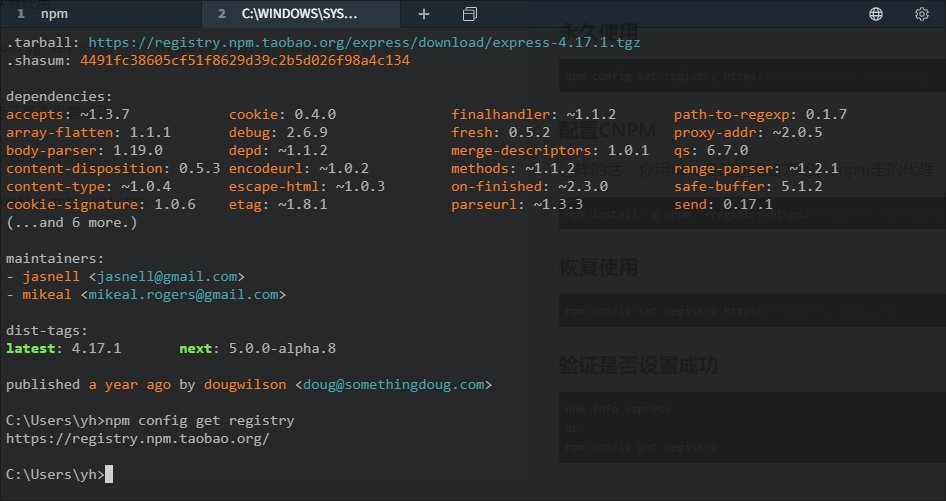Click the 'etag' dependency entry
946x501 pixels.
[x=278, y=205]
